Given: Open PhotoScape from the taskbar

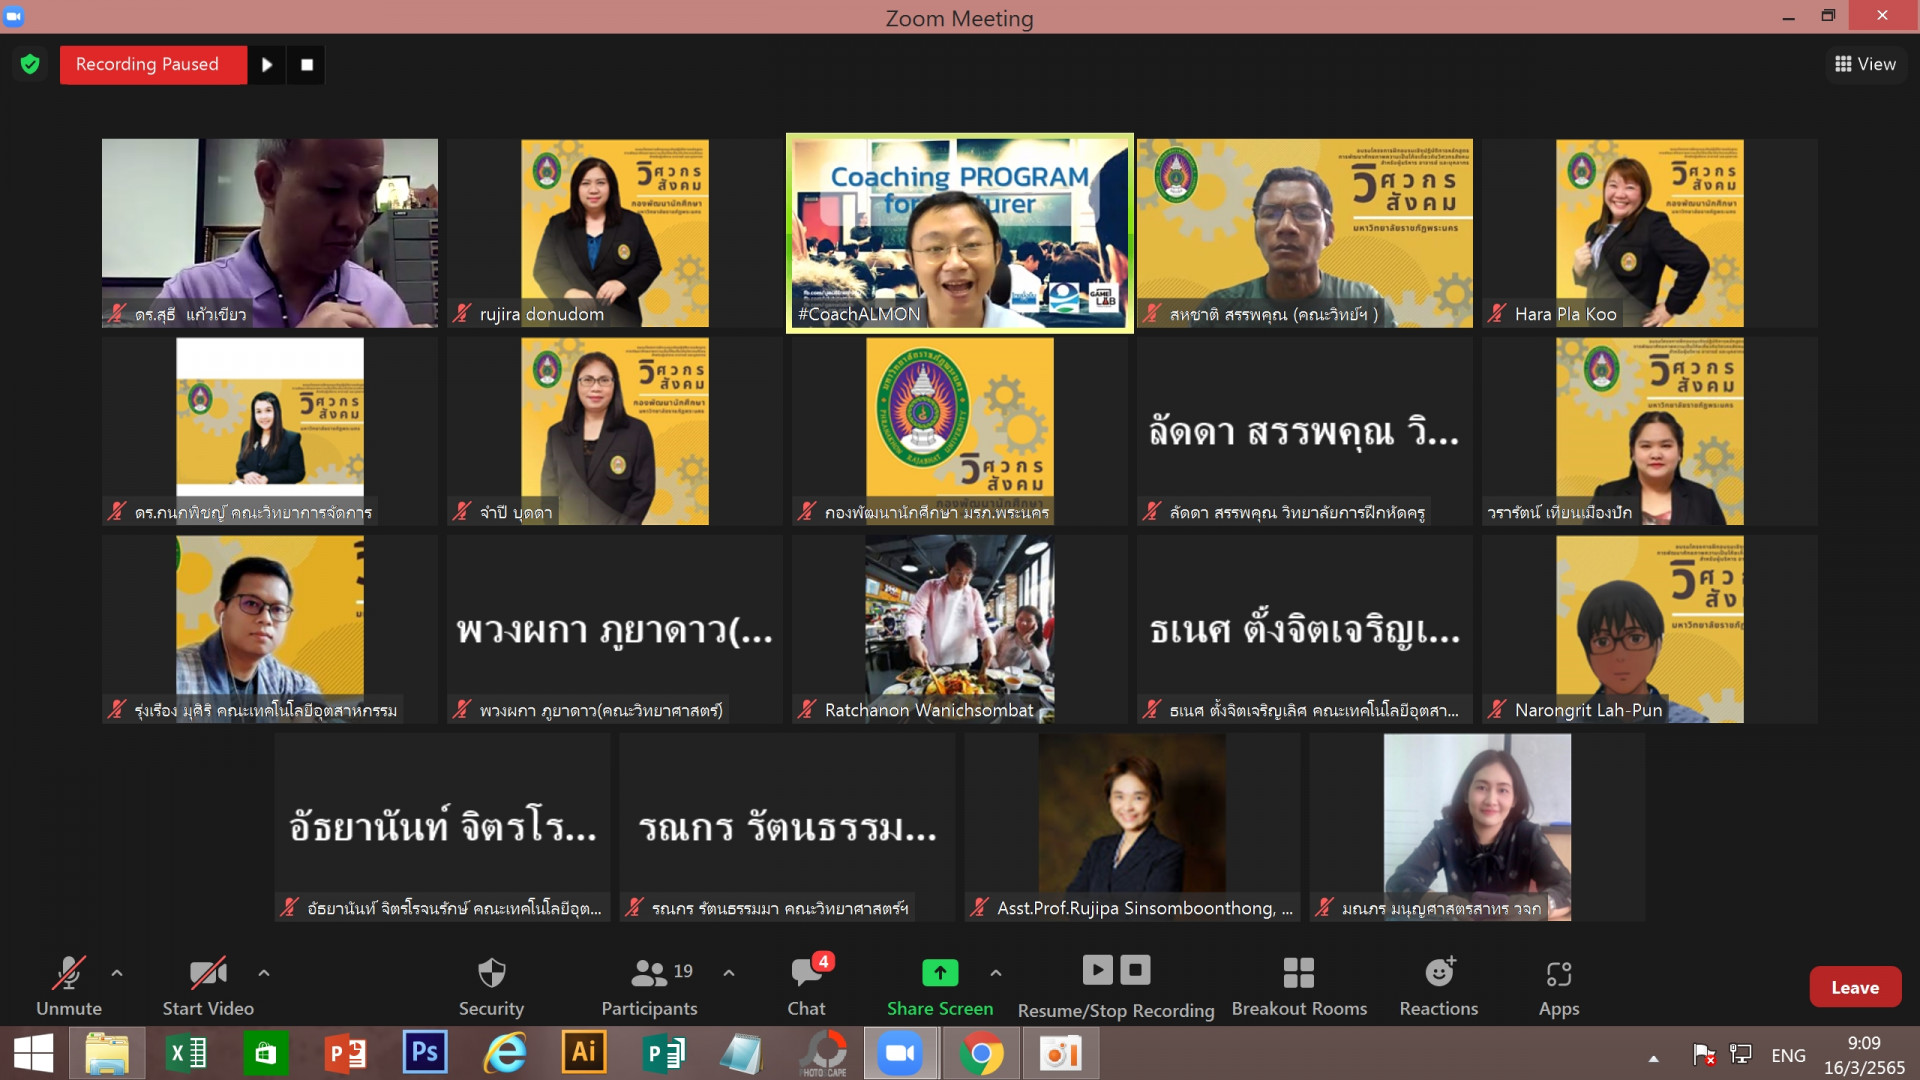Looking at the screenshot, I should 824,1054.
